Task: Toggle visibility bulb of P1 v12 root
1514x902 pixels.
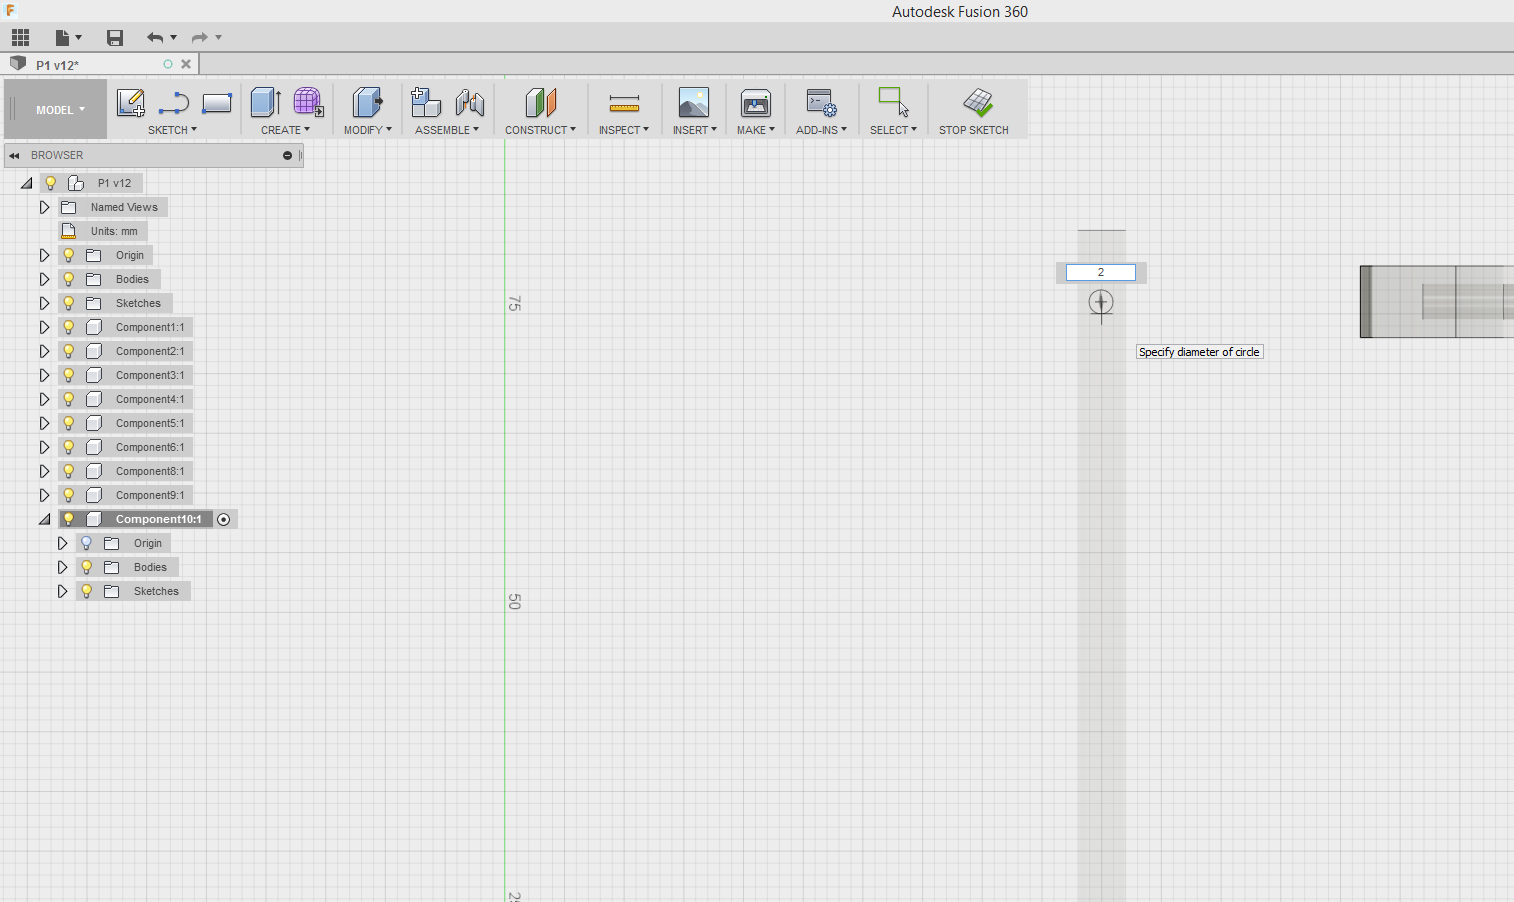Action: point(51,183)
